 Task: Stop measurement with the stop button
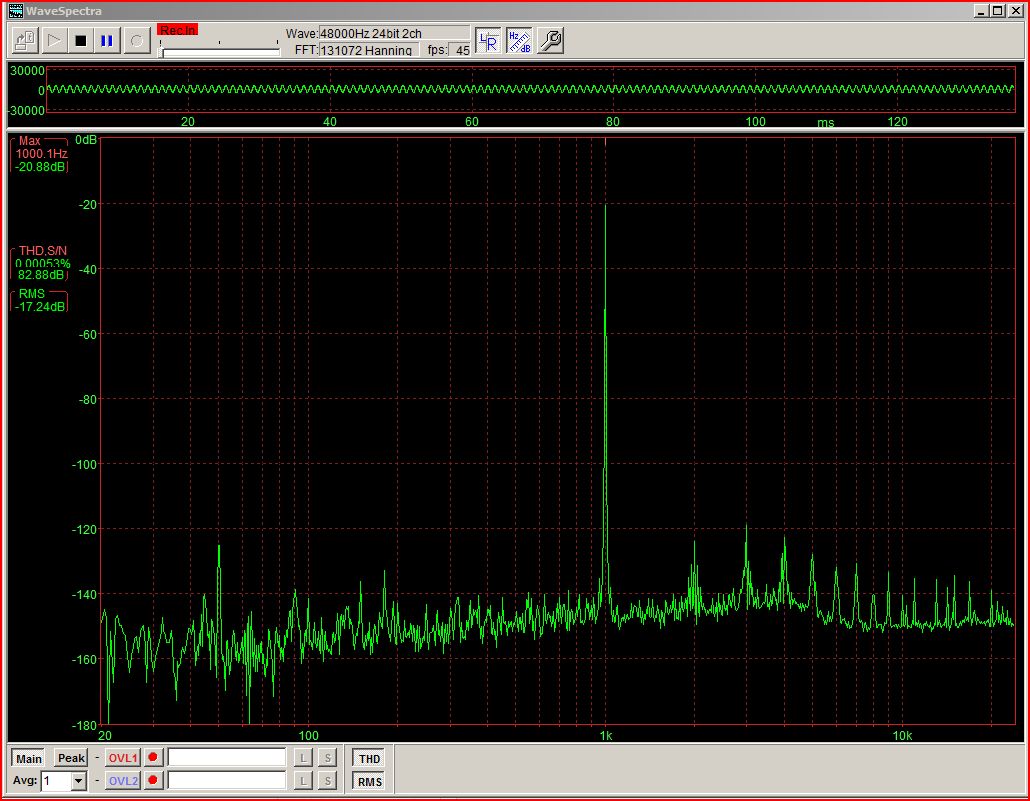click(81, 41)
